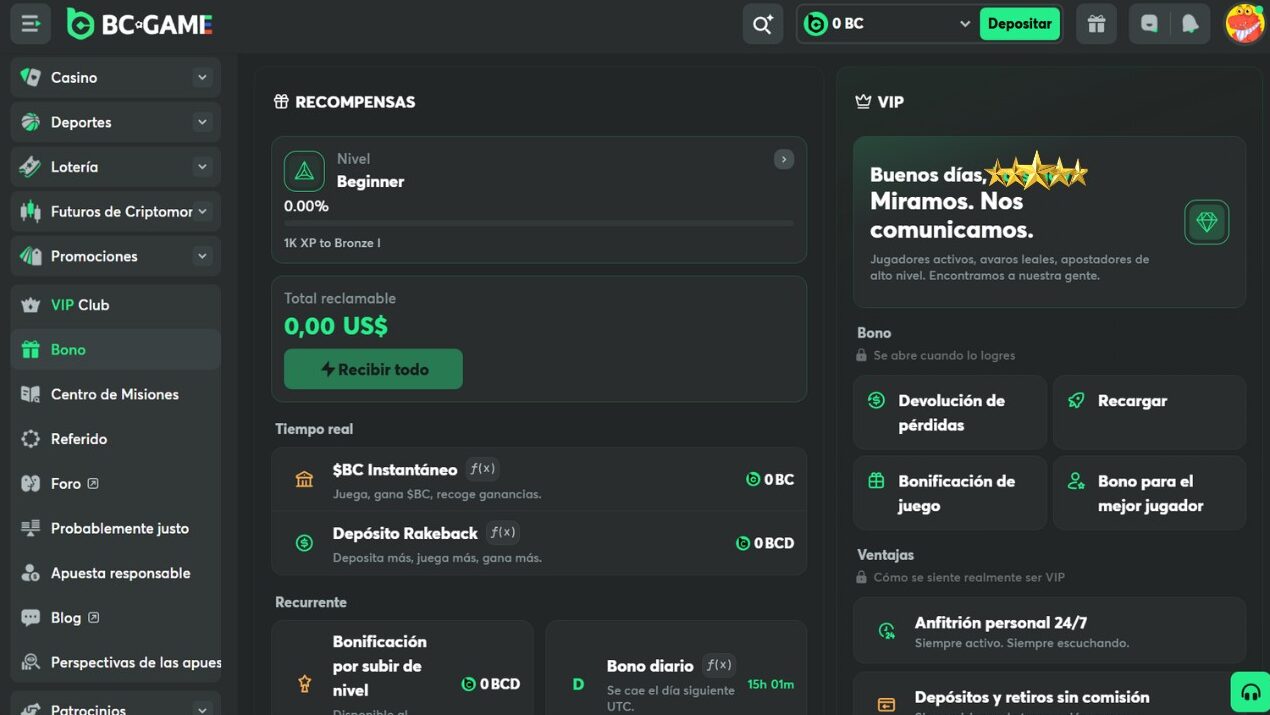The width and height of the screenshot is (1270, 715).
Task: Click the f(x) icon beside $BC Instantáneo
Action: (x=482, y=469)
